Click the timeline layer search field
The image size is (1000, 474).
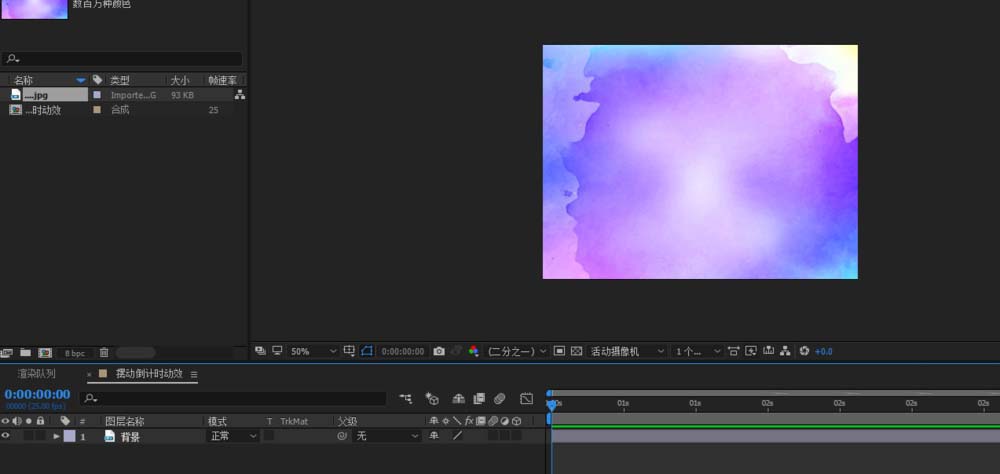pos(233,398)
